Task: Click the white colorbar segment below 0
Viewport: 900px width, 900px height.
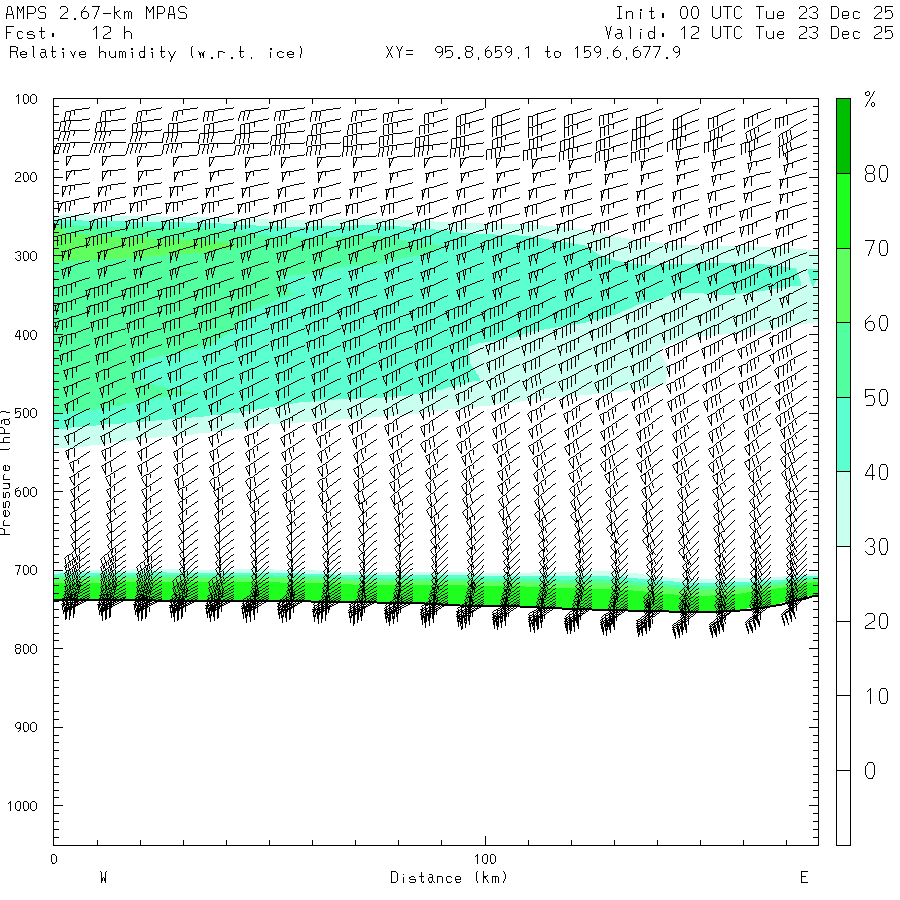Action: tap(843, 808)
